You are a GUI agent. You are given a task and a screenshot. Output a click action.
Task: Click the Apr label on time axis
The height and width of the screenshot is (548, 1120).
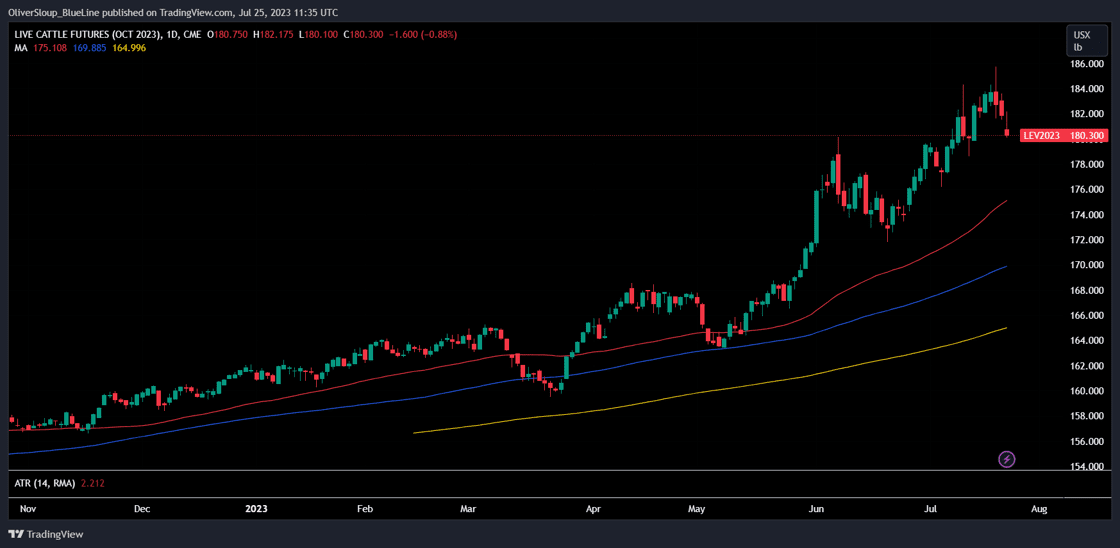[x=593, y=509]
